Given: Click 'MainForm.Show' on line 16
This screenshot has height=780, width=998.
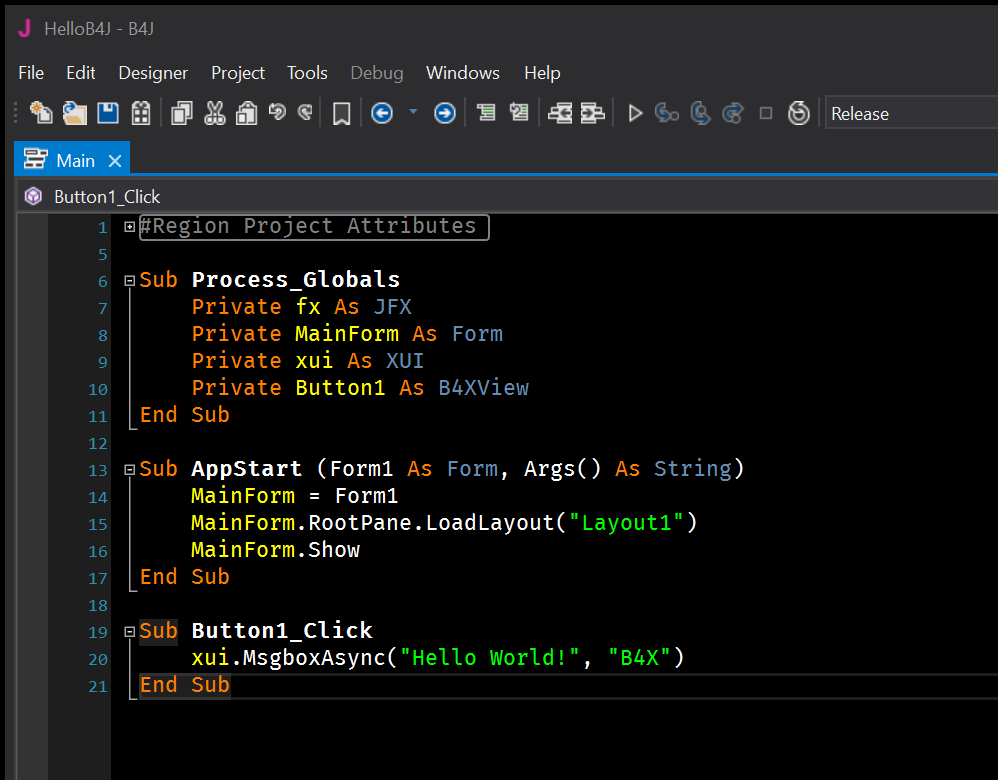Looking at the screenshot, I should pyautogui.click(x=276, y=550).
